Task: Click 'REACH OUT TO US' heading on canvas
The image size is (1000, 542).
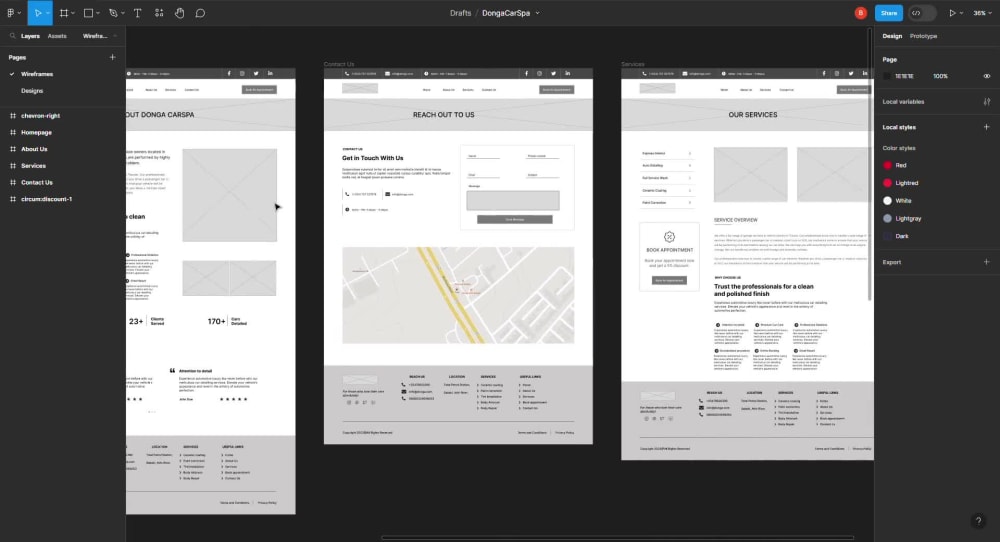Action: tap(443, 115)
